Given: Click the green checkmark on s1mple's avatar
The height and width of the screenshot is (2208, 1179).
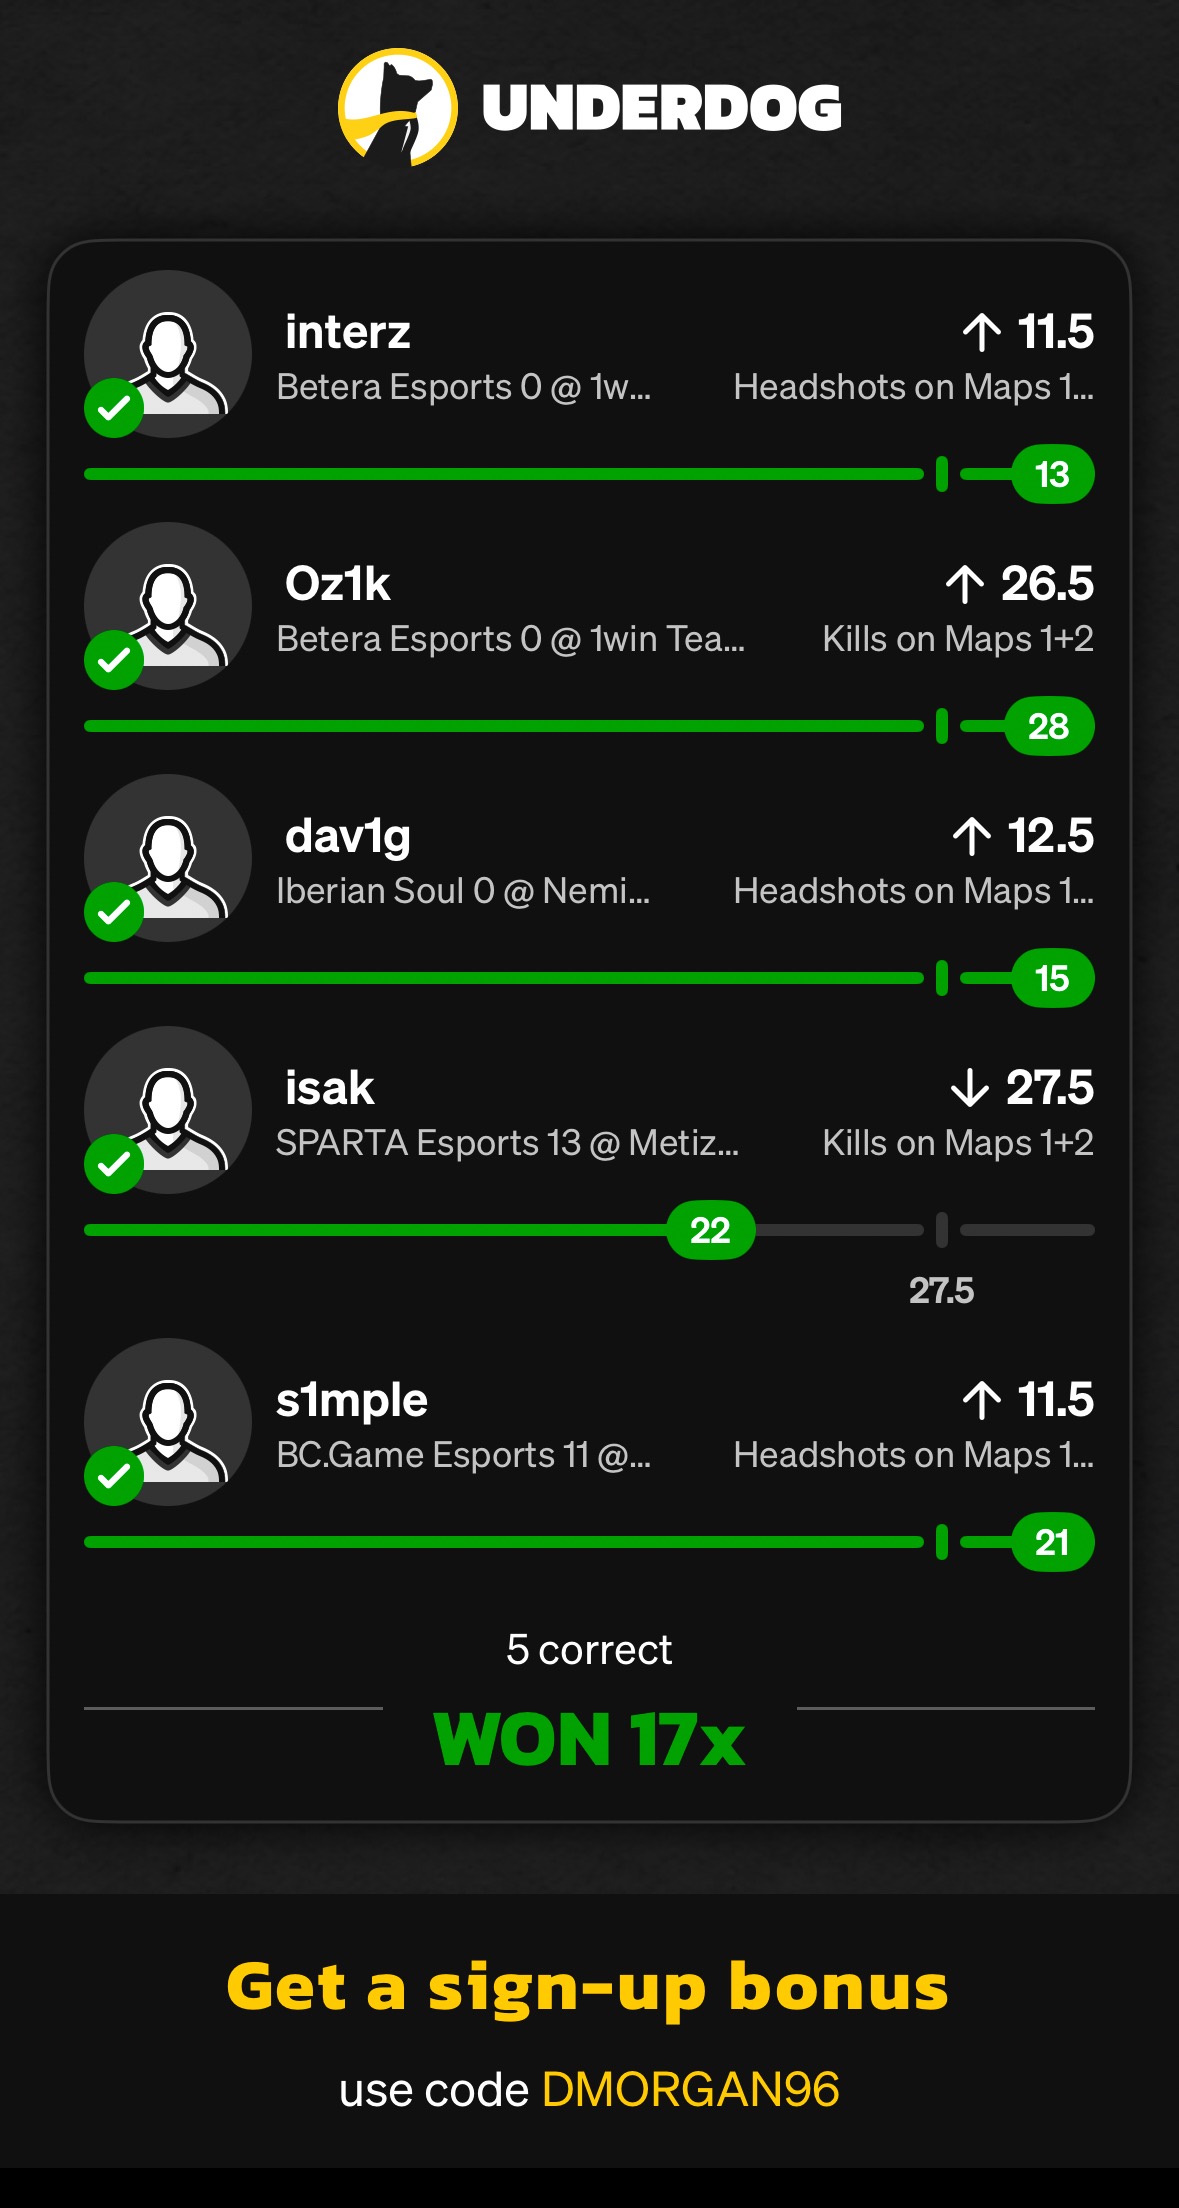Looking at the screenshot, I should point(114,1476).
